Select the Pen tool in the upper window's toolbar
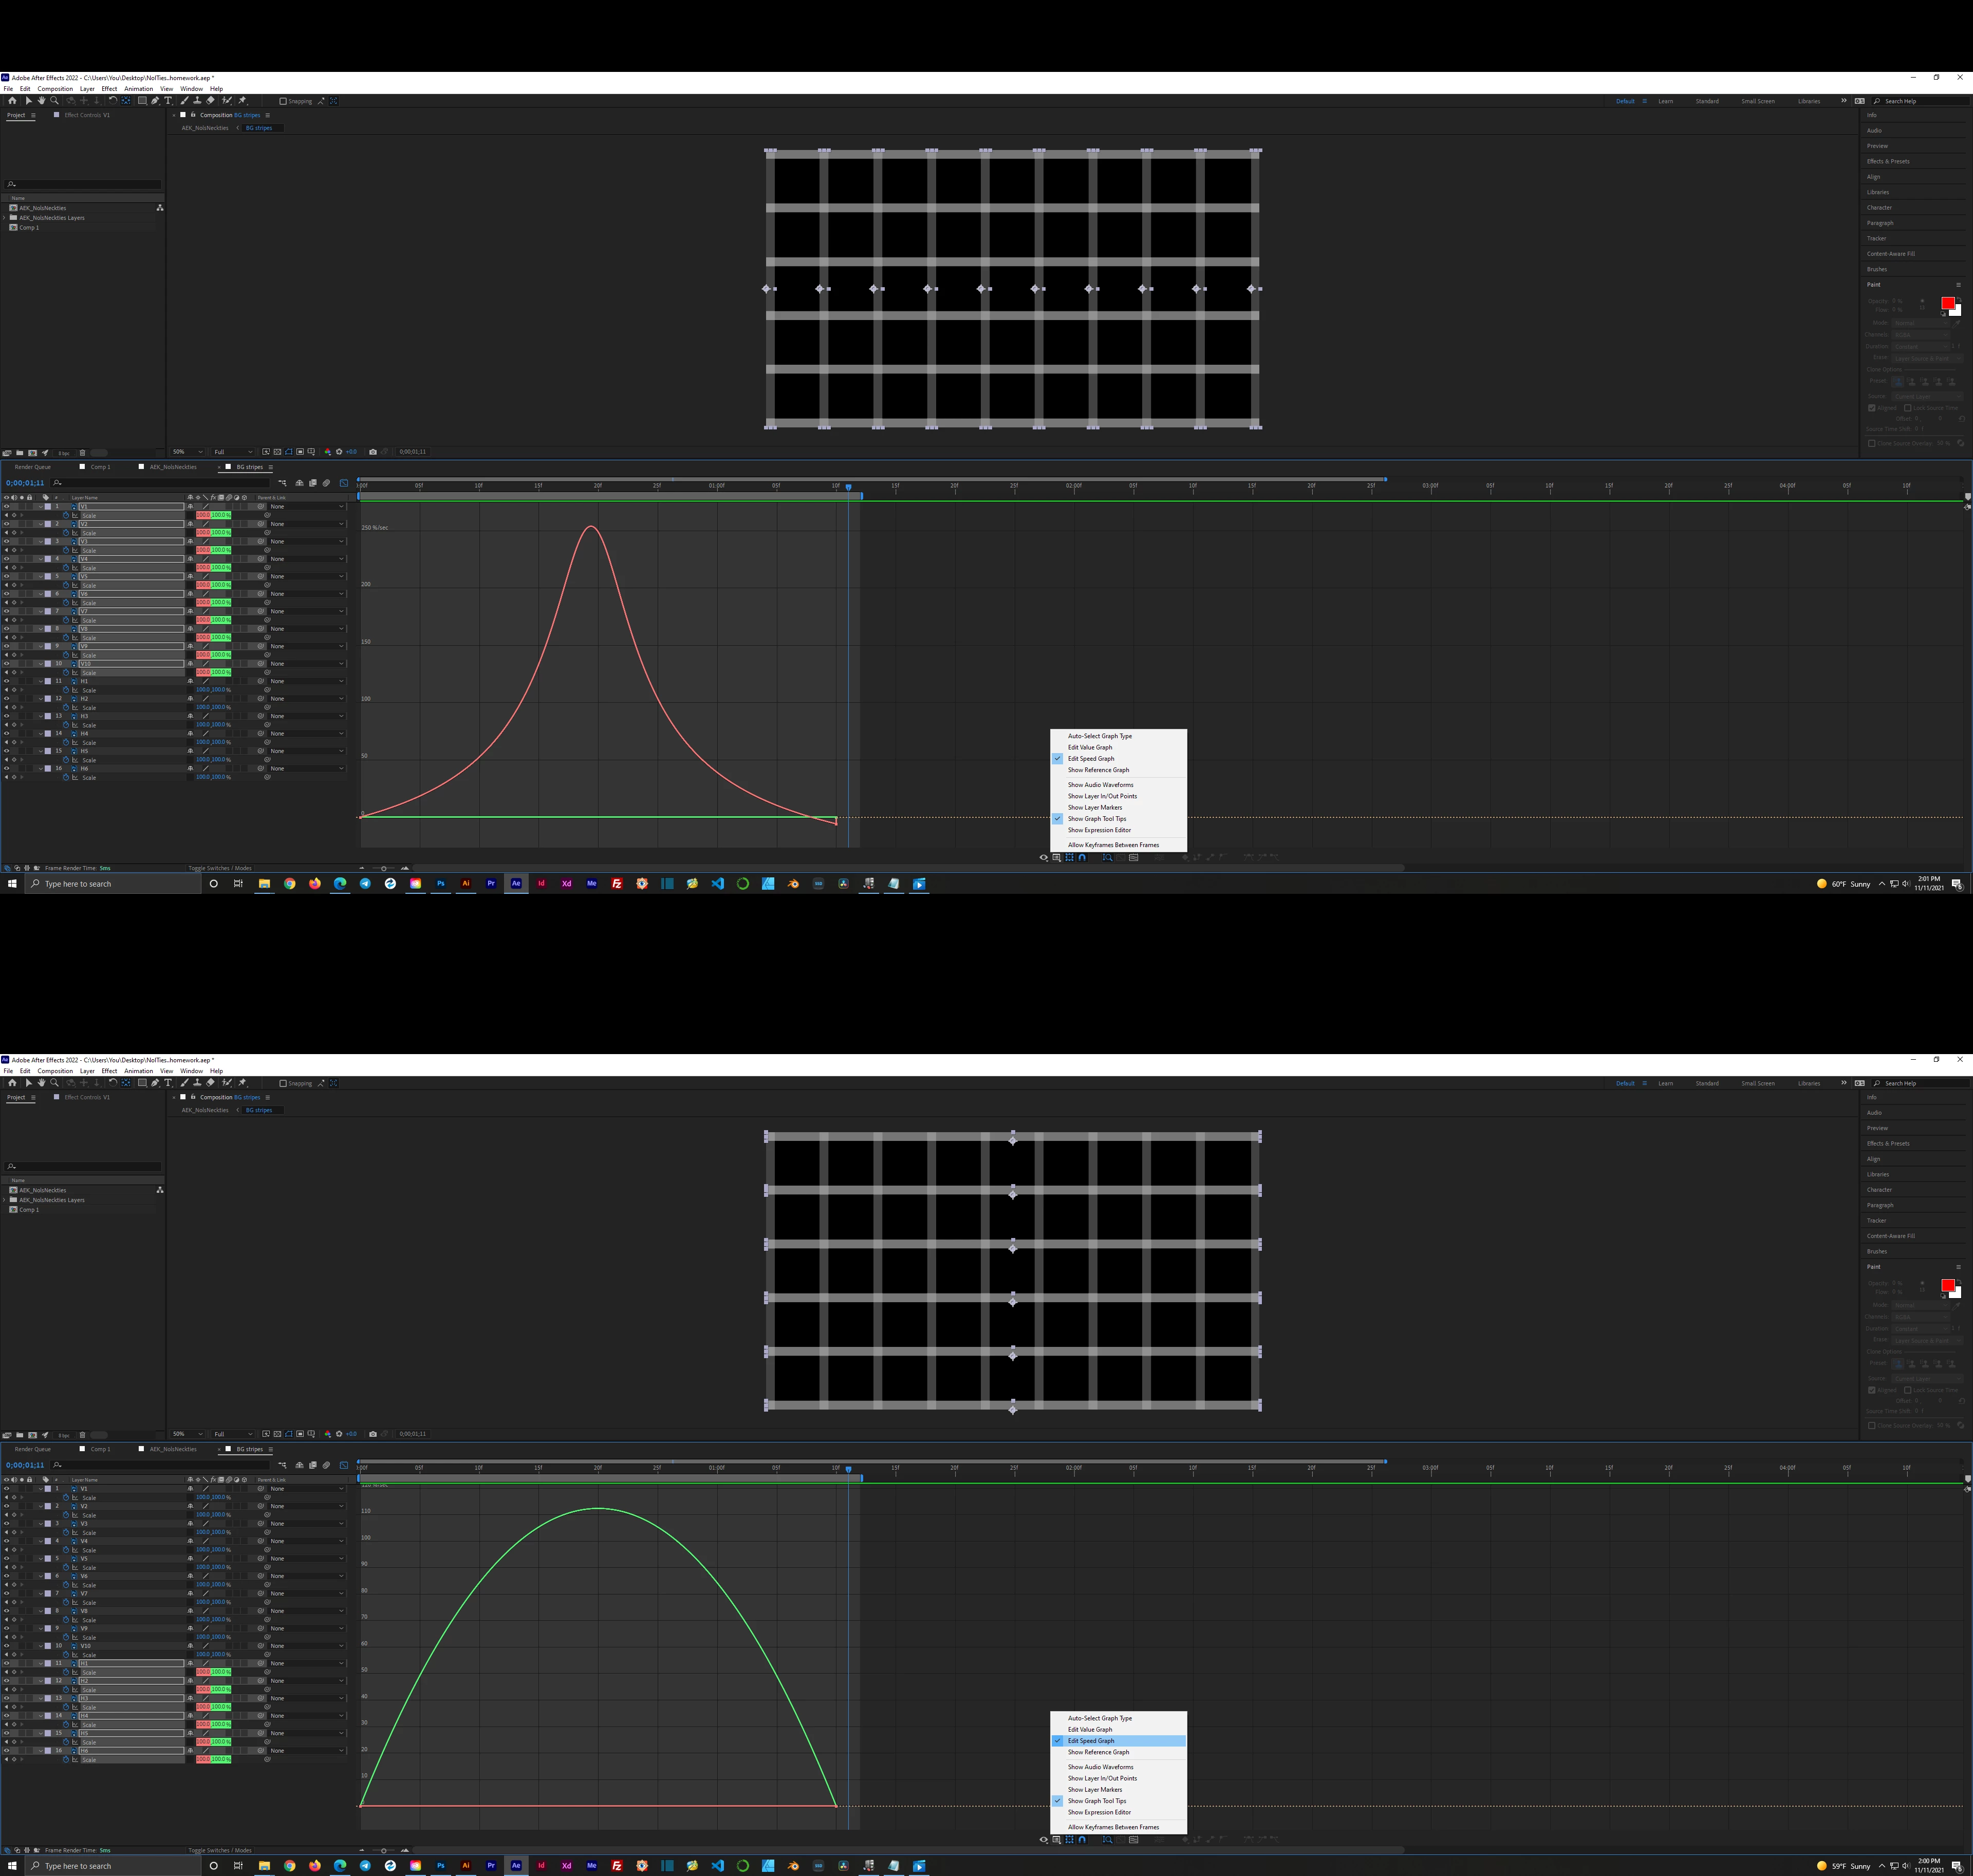Viewport: 1973px width, 1876px height. click(155, 101)
